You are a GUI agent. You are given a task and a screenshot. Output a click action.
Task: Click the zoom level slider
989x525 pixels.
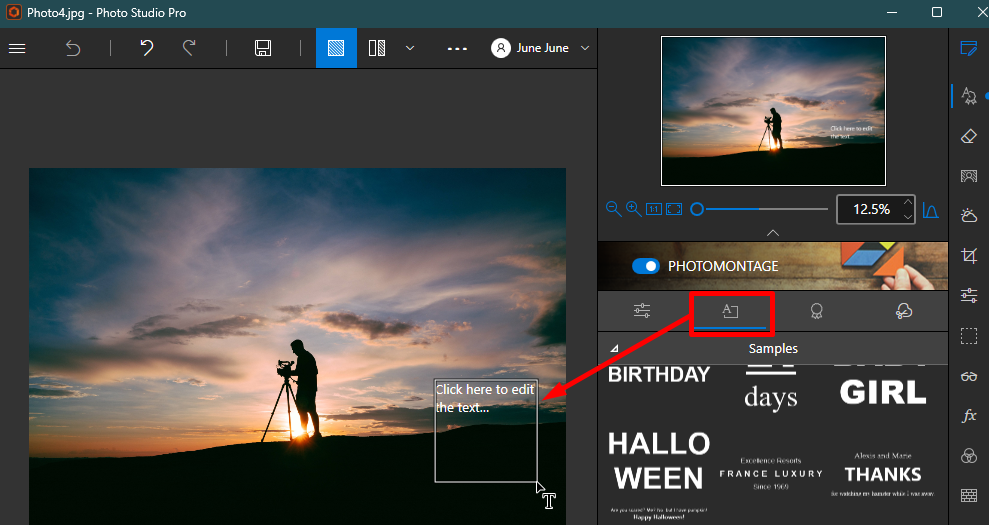click(x=760, y=209)
